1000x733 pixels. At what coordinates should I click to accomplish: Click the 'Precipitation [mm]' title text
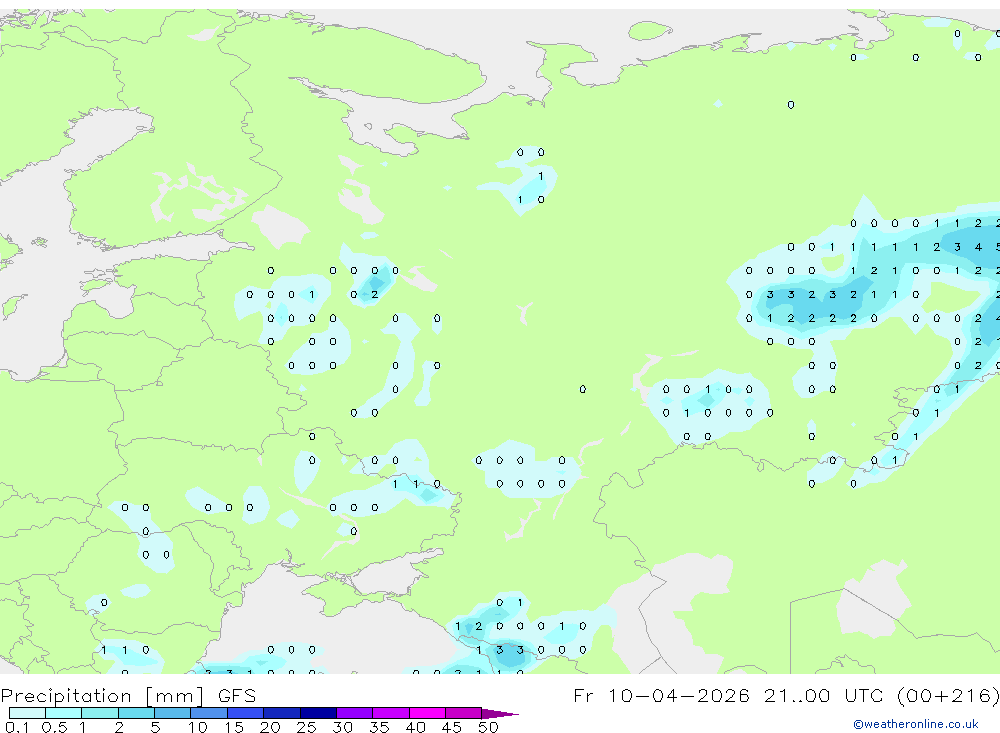(102, 696)
